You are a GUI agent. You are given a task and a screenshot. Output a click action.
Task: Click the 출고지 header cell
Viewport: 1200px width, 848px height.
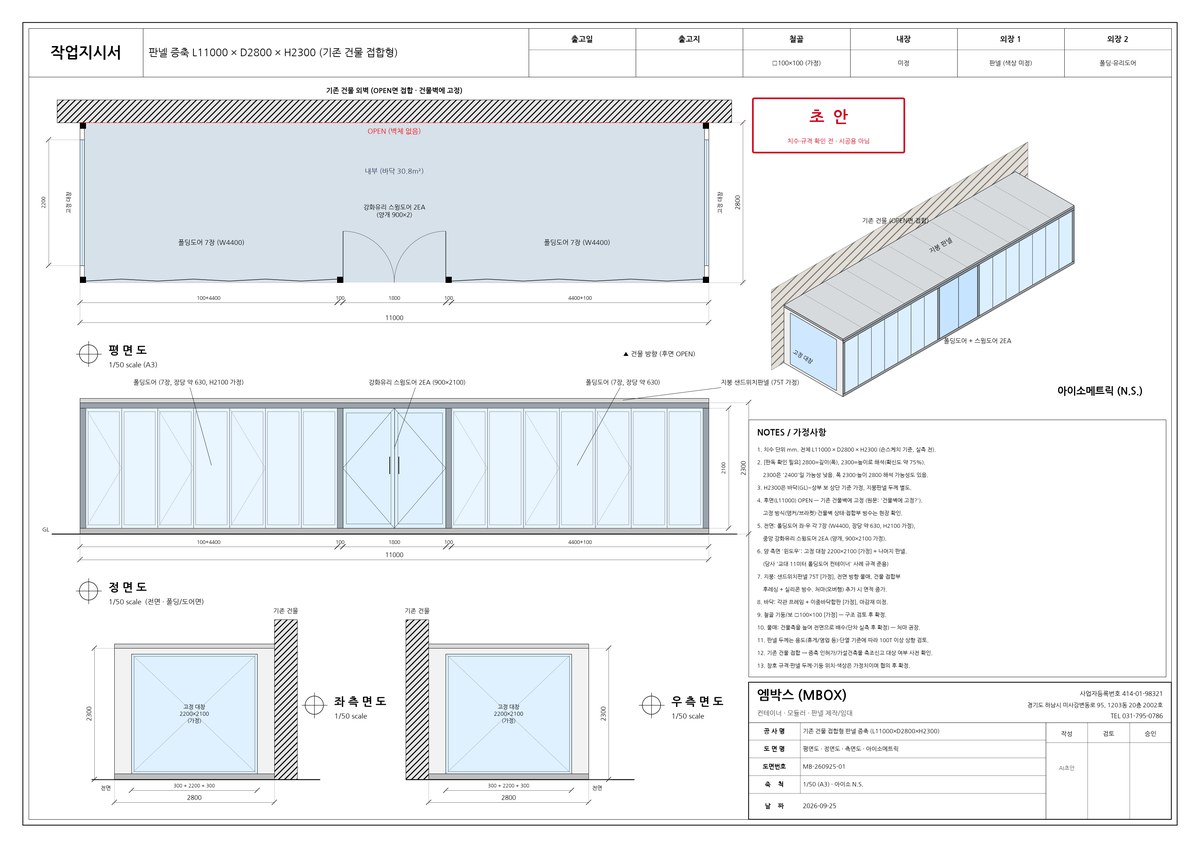coord(689,39)
